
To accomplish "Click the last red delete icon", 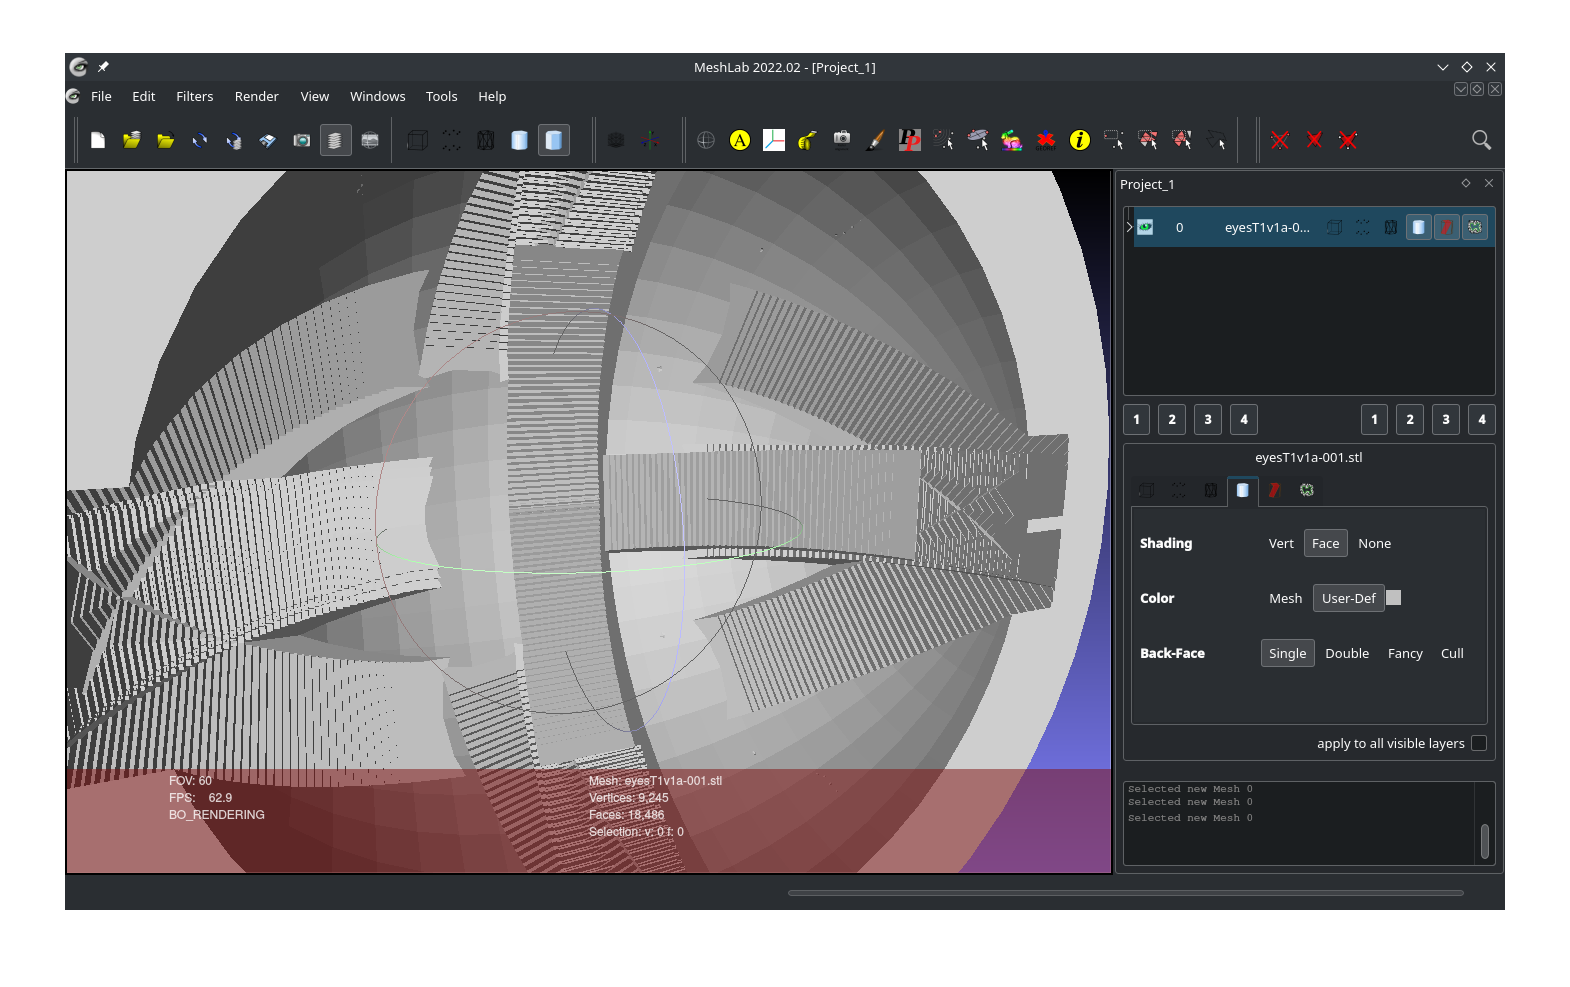I will 1348,140.
